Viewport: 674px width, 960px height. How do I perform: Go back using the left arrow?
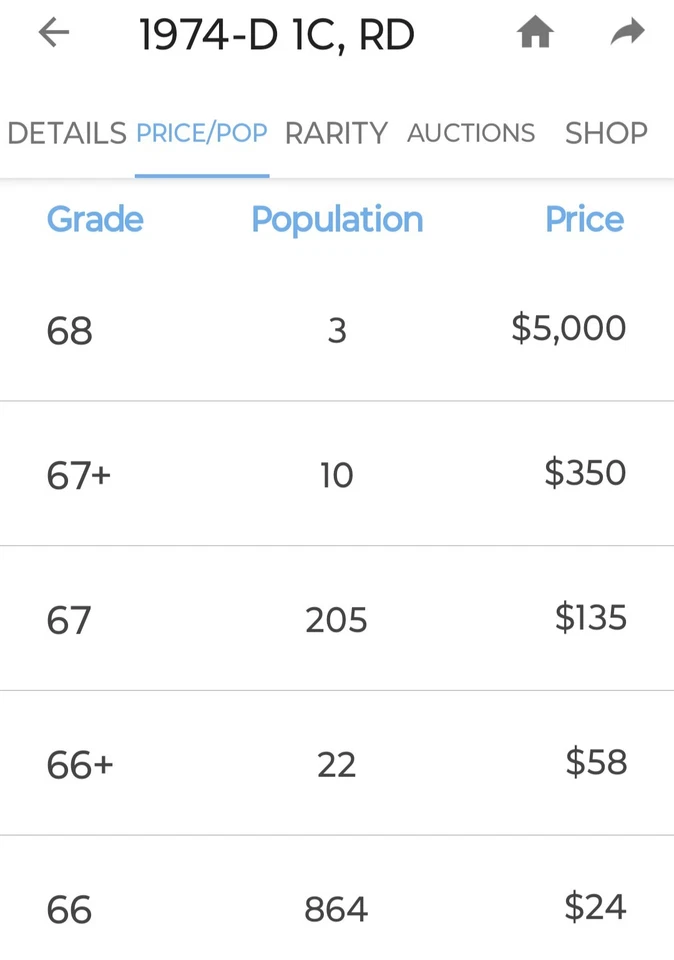tap(54, 34)
